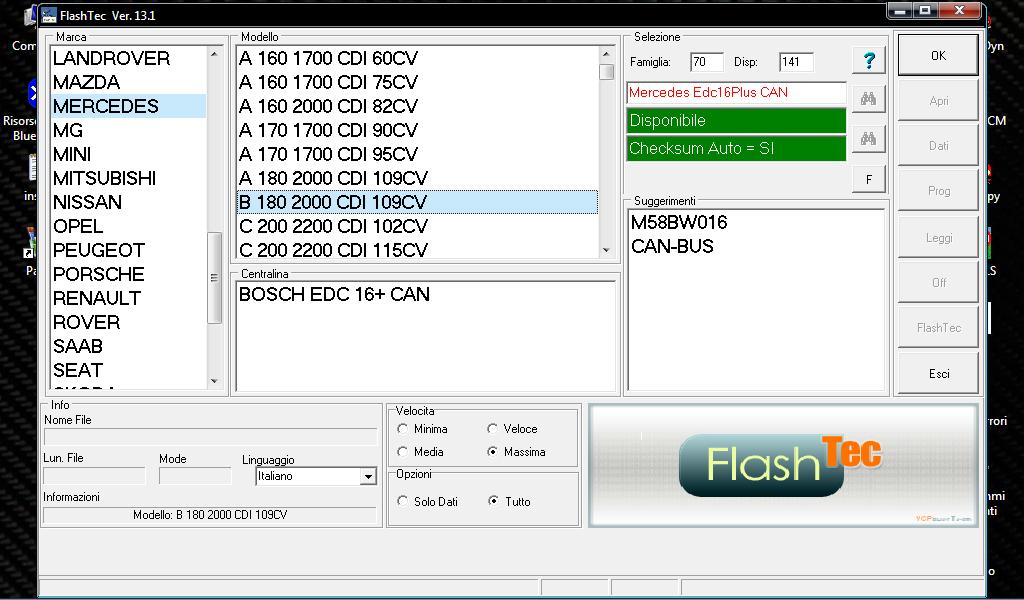Select NISSAN in the Marca list
The image size is (1024, 600).
129,202
